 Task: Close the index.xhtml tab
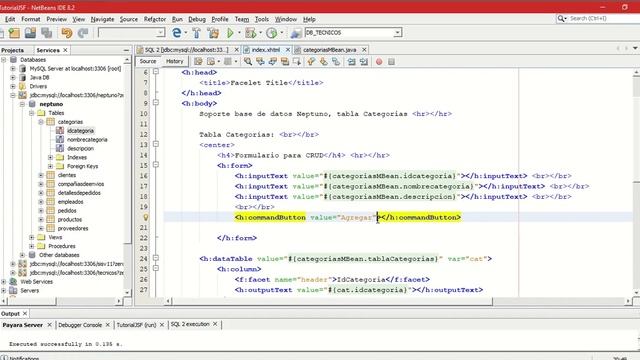(288, 50)
